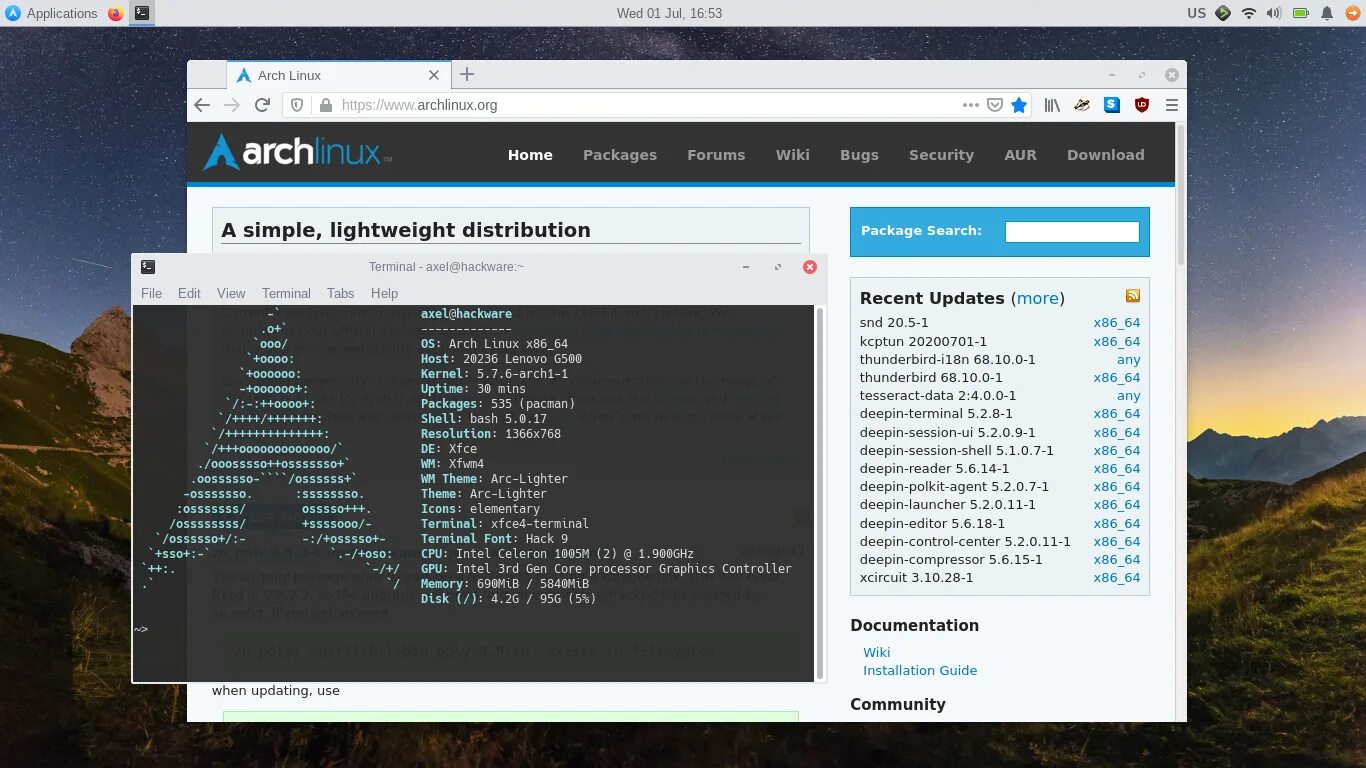Open AUR nav link

coord(1020,155)
